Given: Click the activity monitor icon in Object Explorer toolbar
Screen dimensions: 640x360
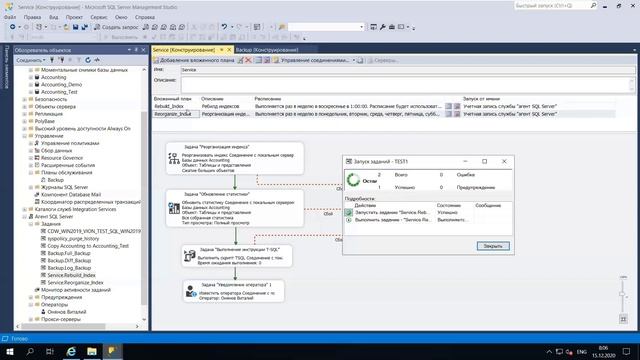Looking at the screenshot, I should (x=97, y=60).
